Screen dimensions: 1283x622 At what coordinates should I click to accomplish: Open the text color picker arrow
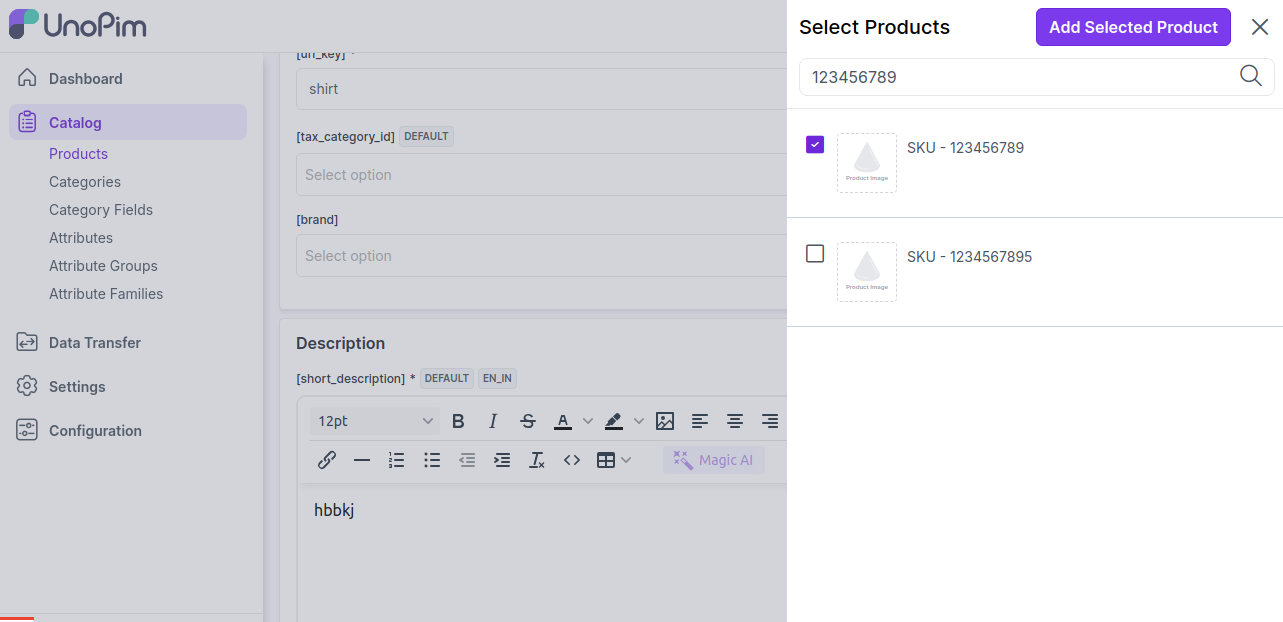[588, 421]
